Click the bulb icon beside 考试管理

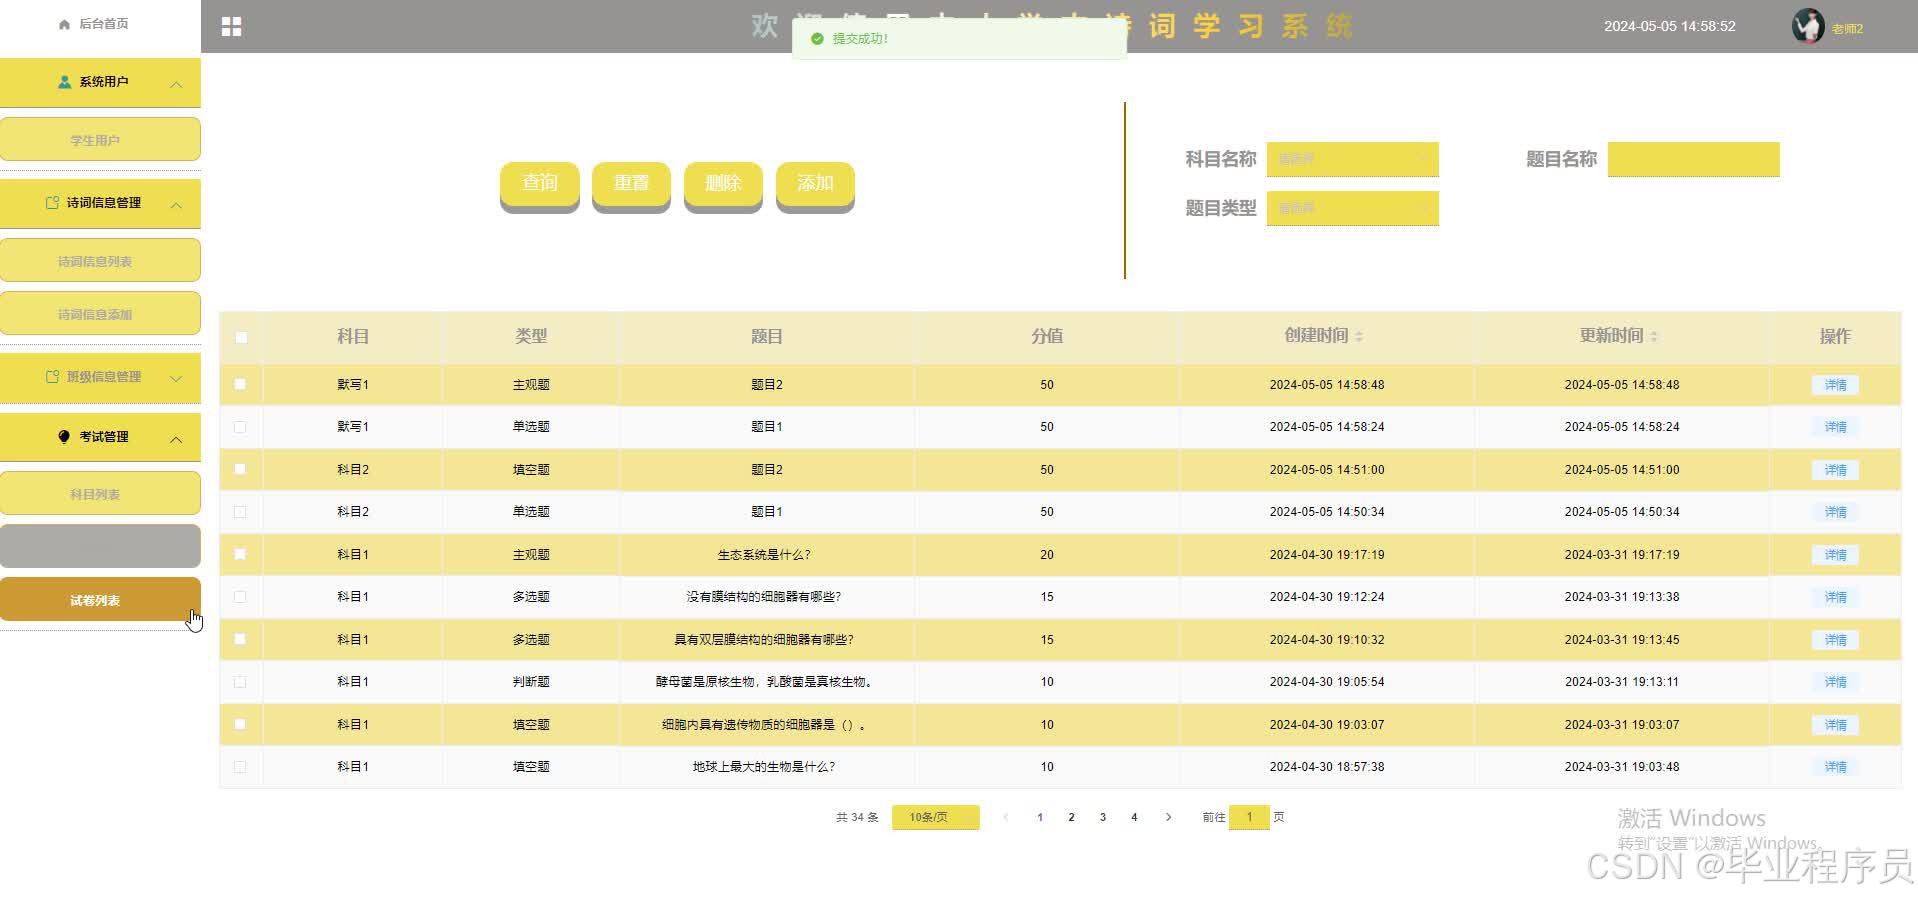point(64,437)
